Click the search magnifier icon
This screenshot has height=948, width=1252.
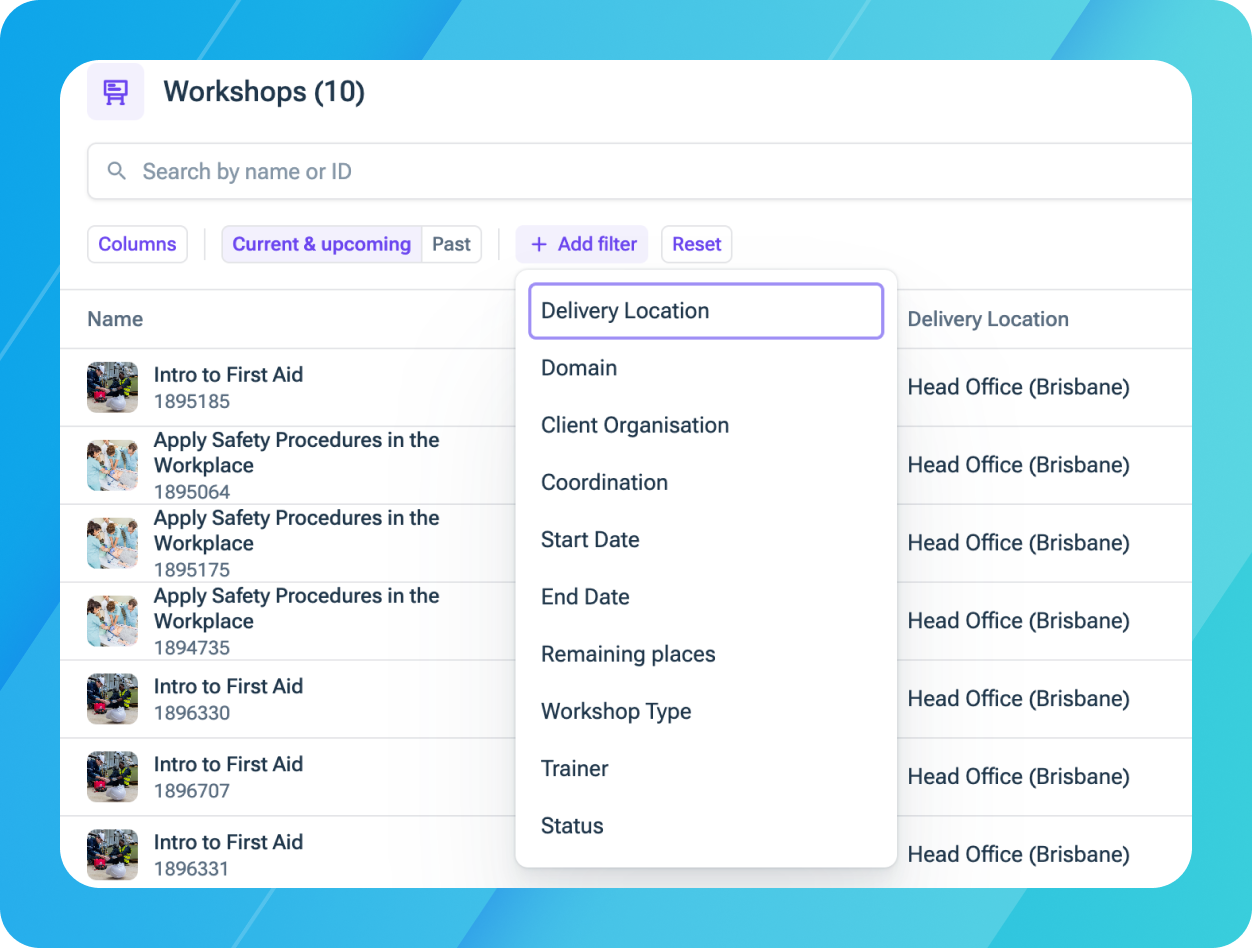117,172
